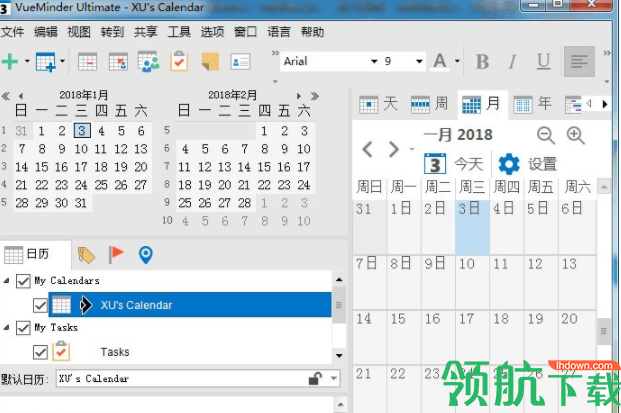Viewport: 621px width, 413px height.
Task: Click the calendar list scroll down arrow
Action: click(339, 355)
